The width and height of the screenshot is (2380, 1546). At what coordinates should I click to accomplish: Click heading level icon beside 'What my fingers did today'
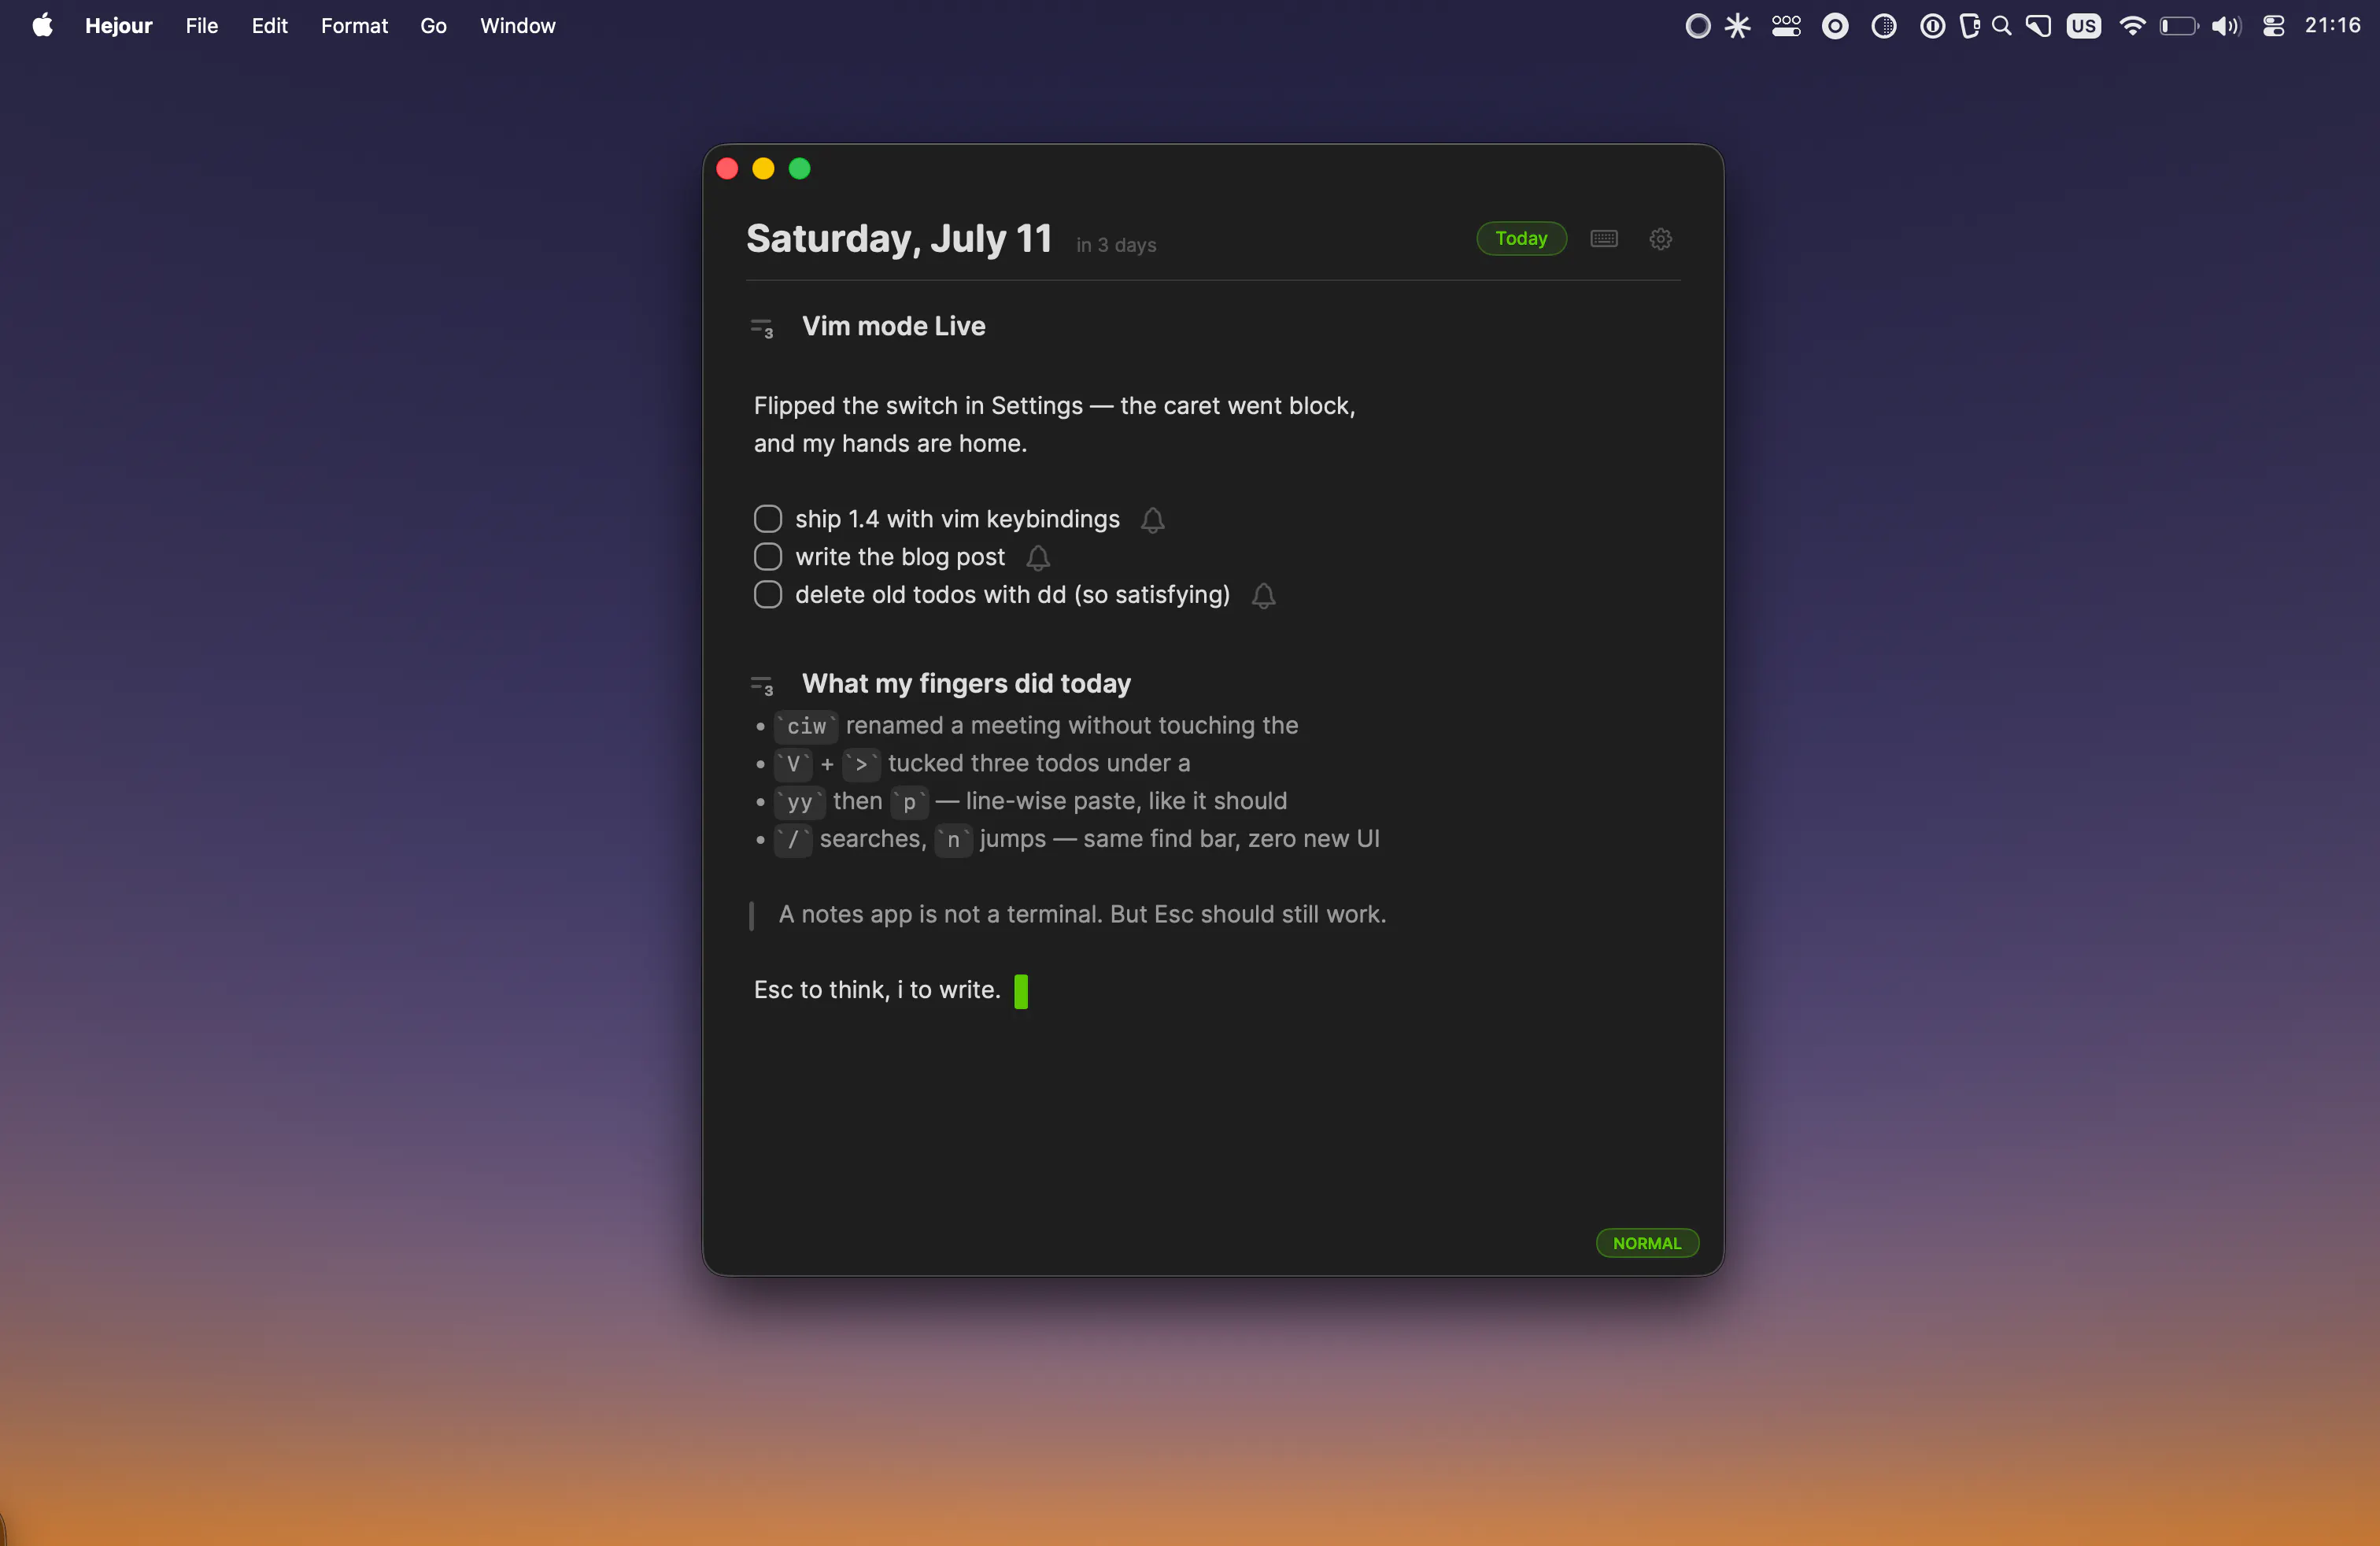point(762,685)
